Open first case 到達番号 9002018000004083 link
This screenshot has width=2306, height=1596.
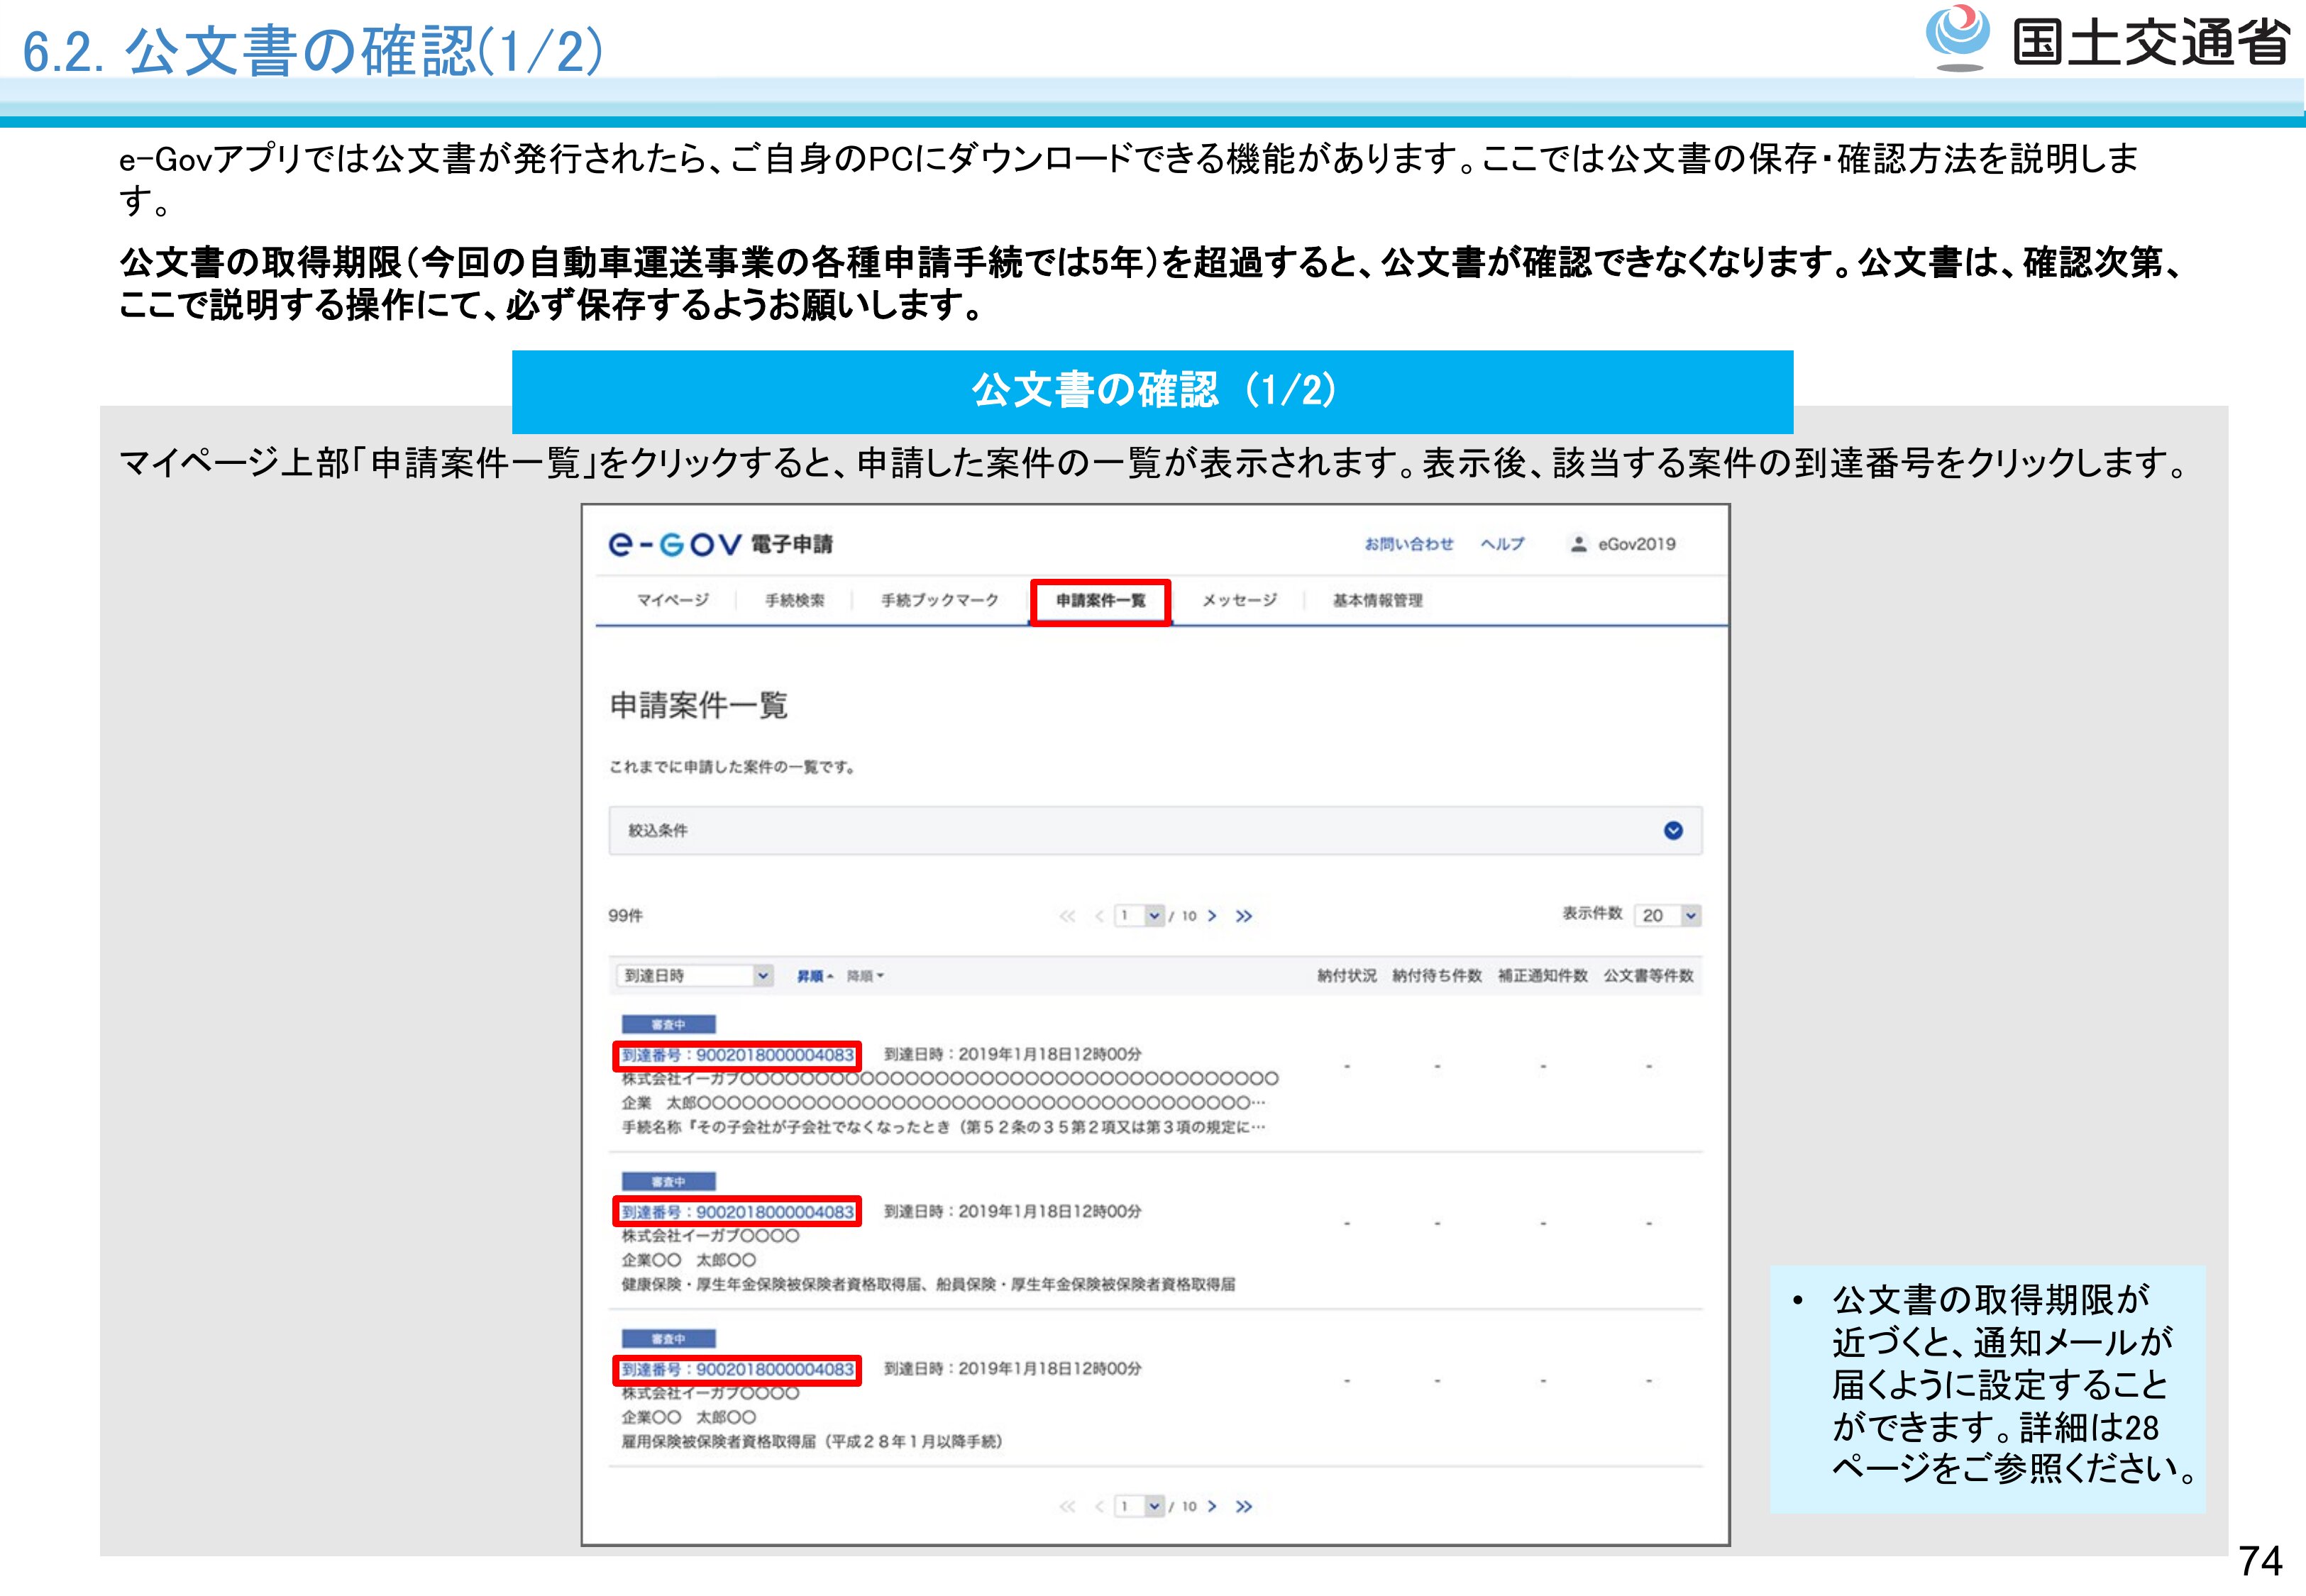(x=737, y=1055)
